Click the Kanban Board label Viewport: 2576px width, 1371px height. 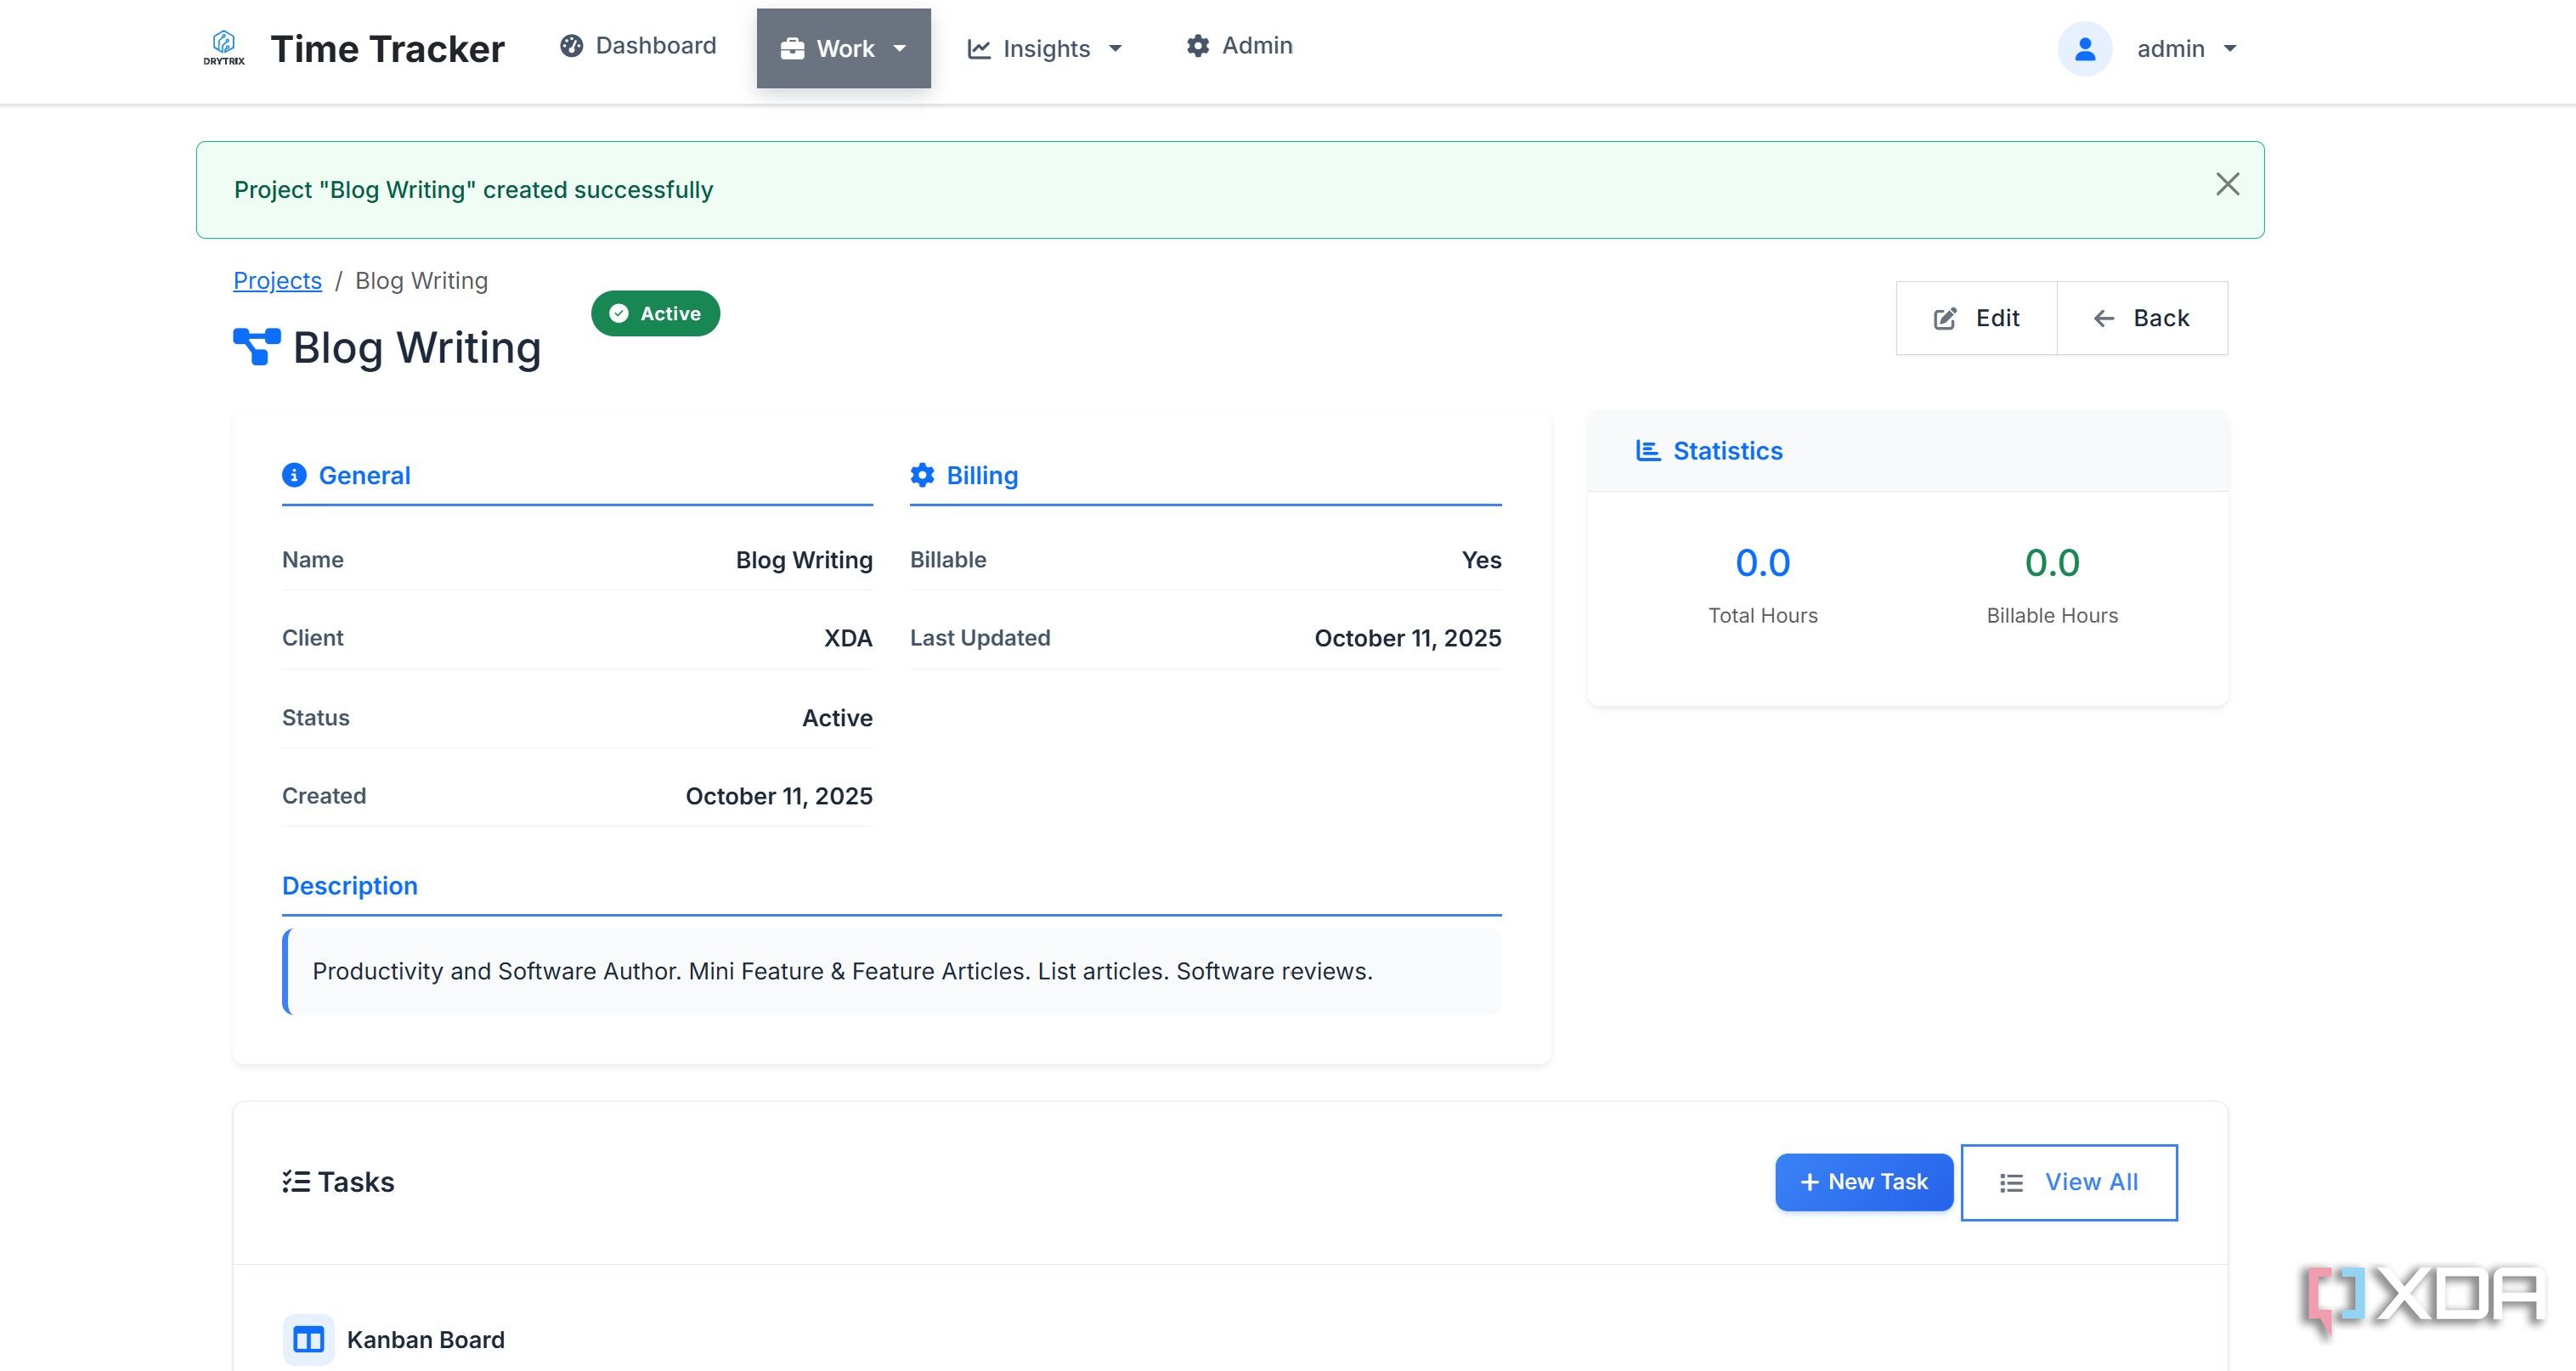pos(426,1340)
